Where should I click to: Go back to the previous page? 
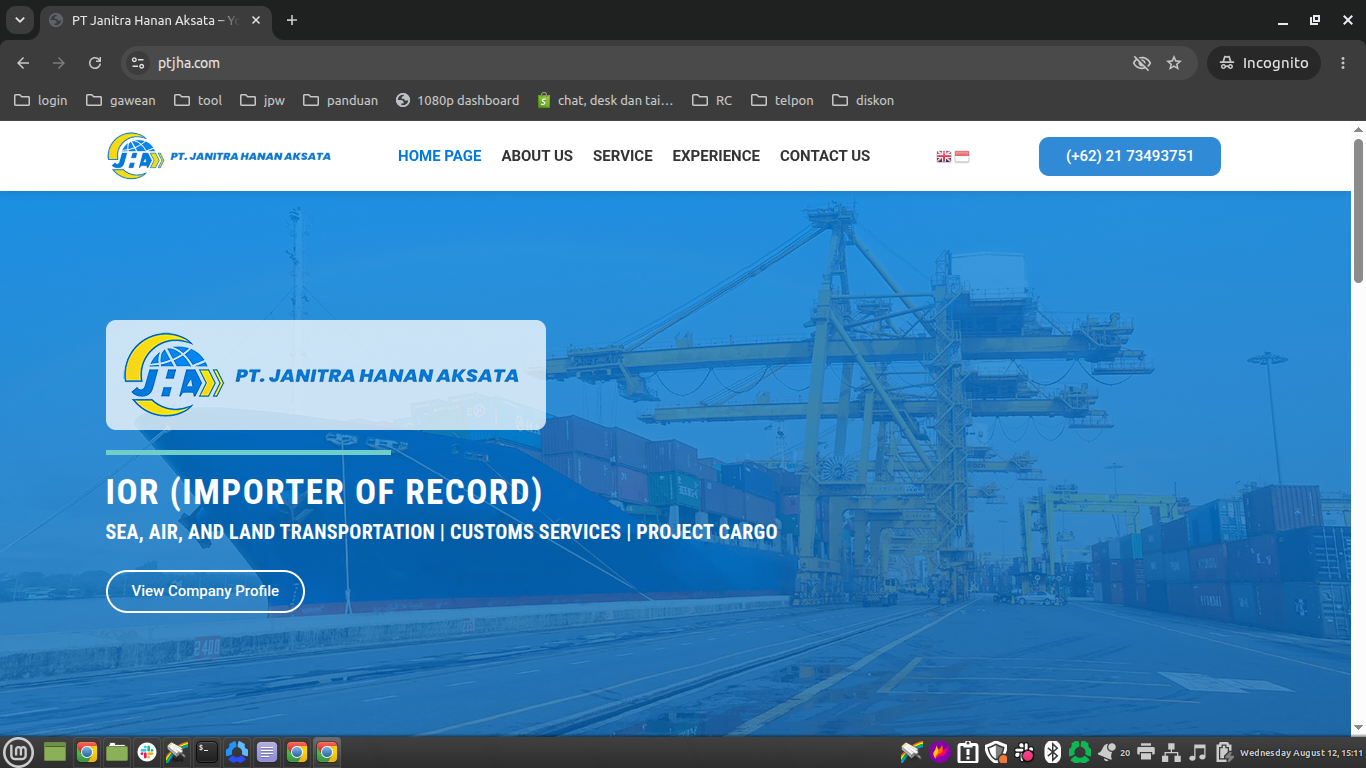(23, 63)
